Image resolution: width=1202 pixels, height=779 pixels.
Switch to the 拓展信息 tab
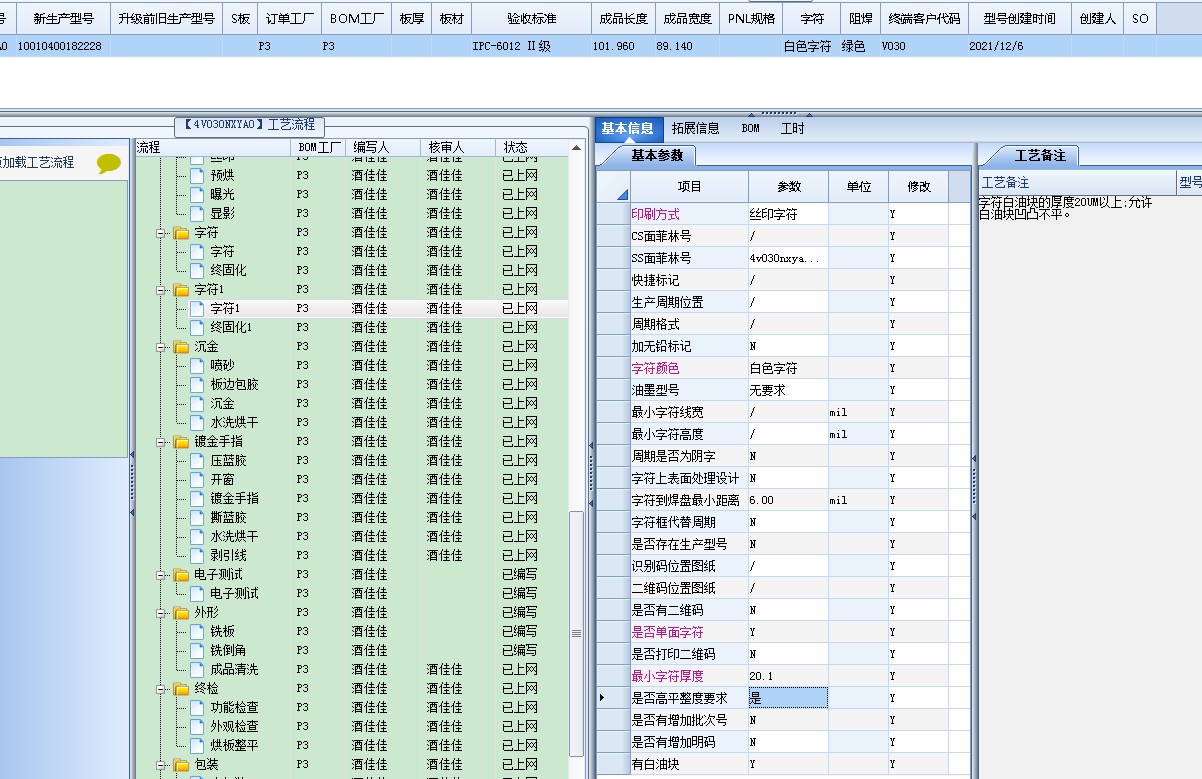(x=695, y=128)
